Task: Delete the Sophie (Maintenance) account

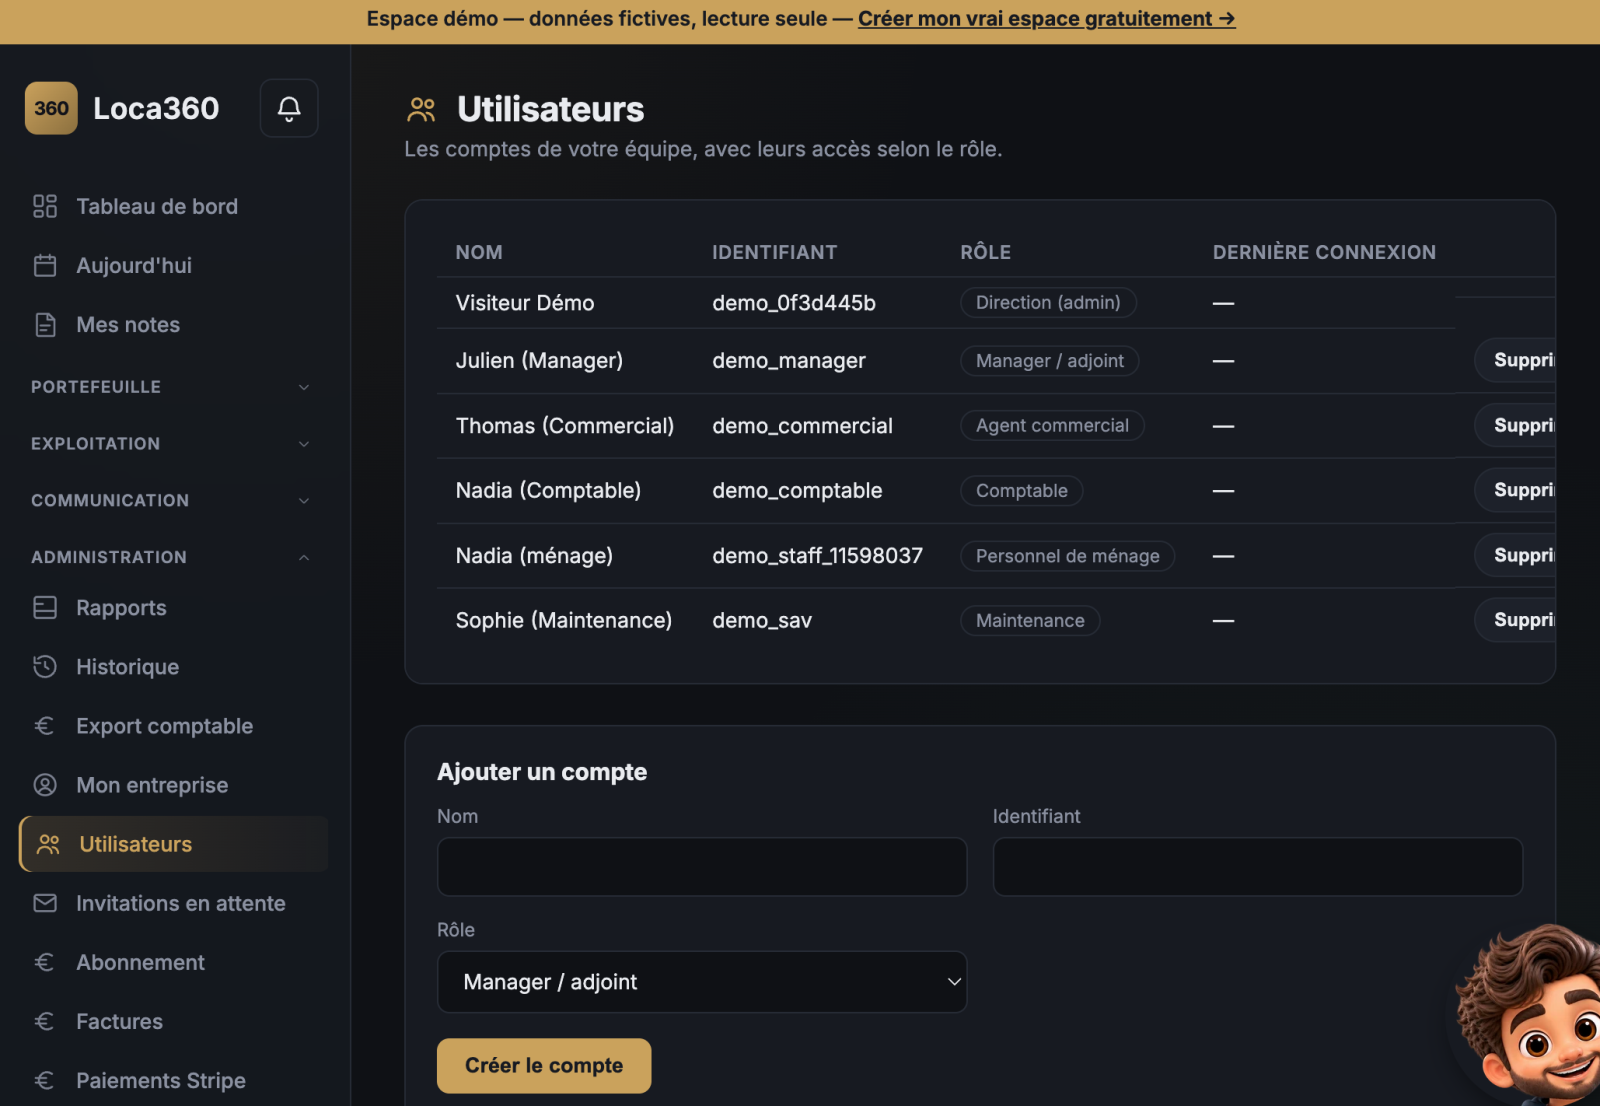Action: tap(1516, 620)
